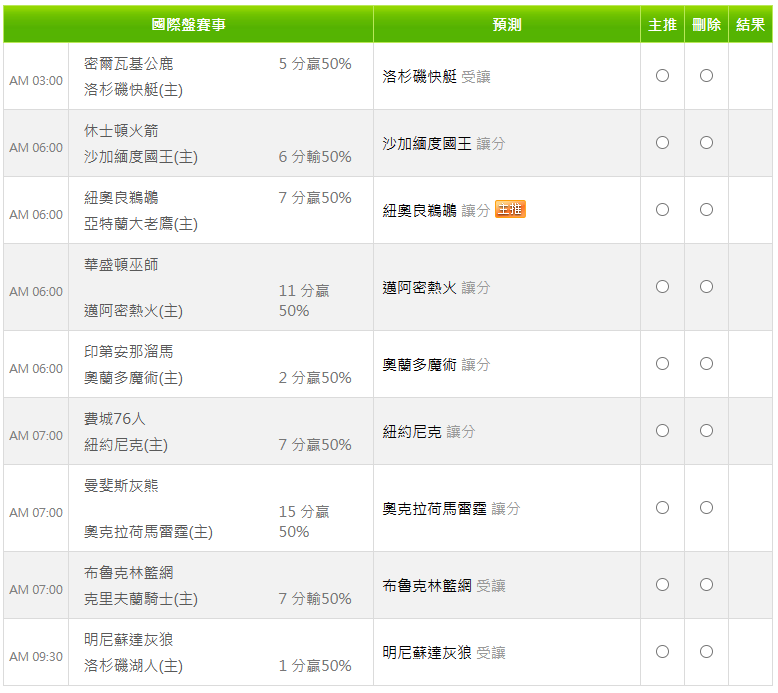Select 主推 radio for 布魯克林籃網 受讓 row
This screenshot has height=693, width=778.
pos(662,585)
